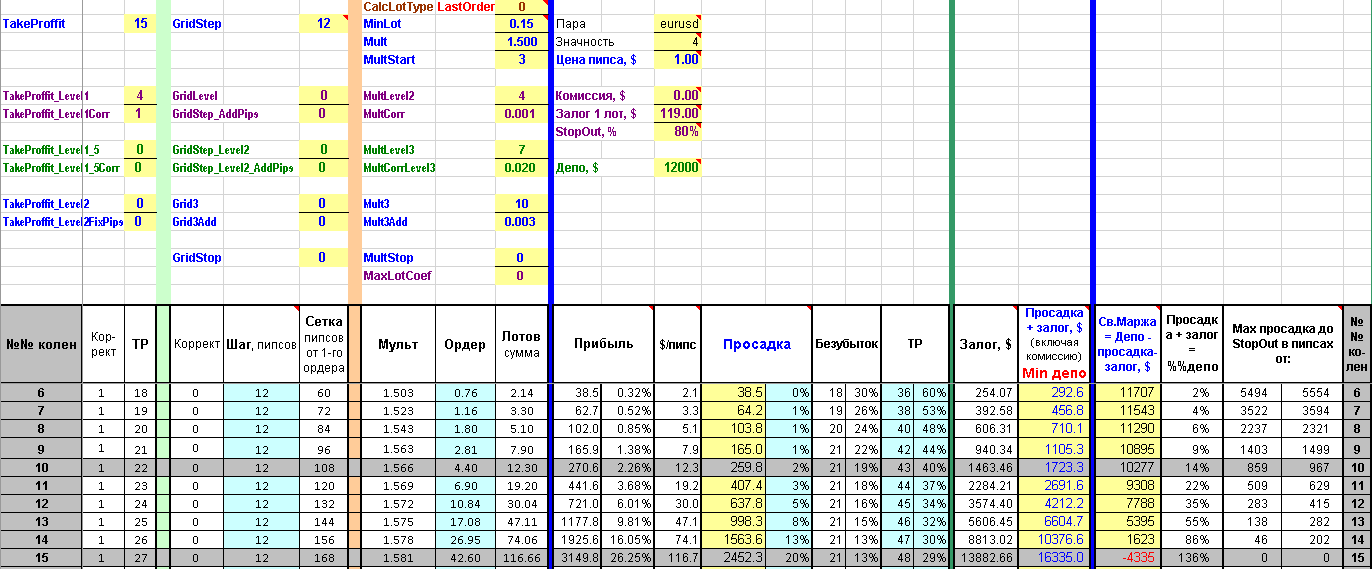1372x569 pixels.
Task: Click the profit cell 3149.8
Action: (x=579, y=557)
